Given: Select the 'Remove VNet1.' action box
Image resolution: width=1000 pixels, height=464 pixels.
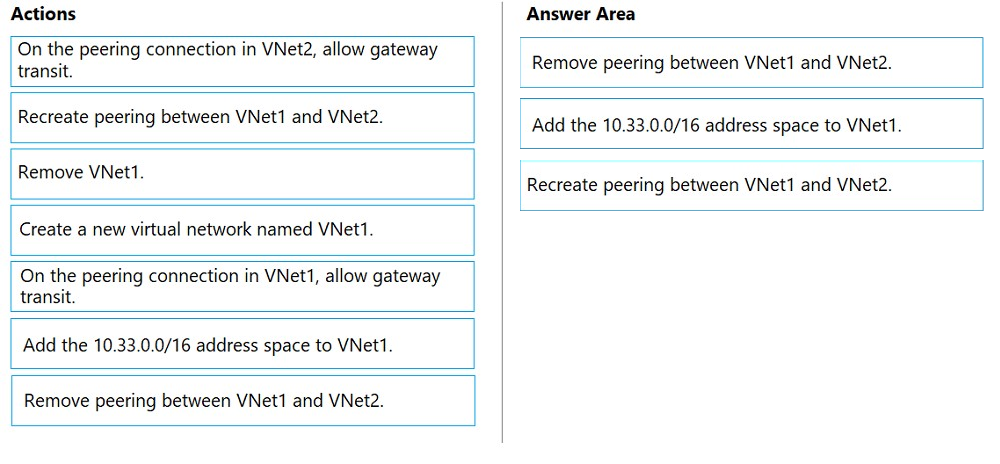Looking at the screenshot, I should coord(242,174).
